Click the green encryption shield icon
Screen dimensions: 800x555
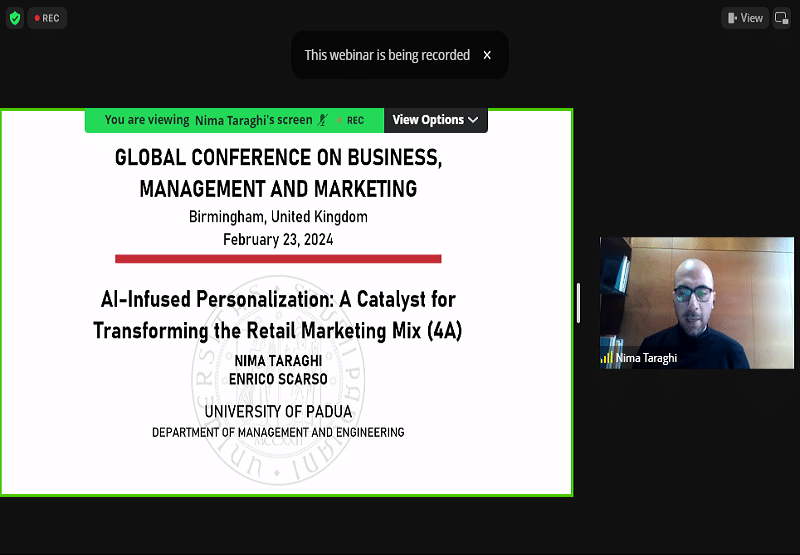click(x=15, y=18)
